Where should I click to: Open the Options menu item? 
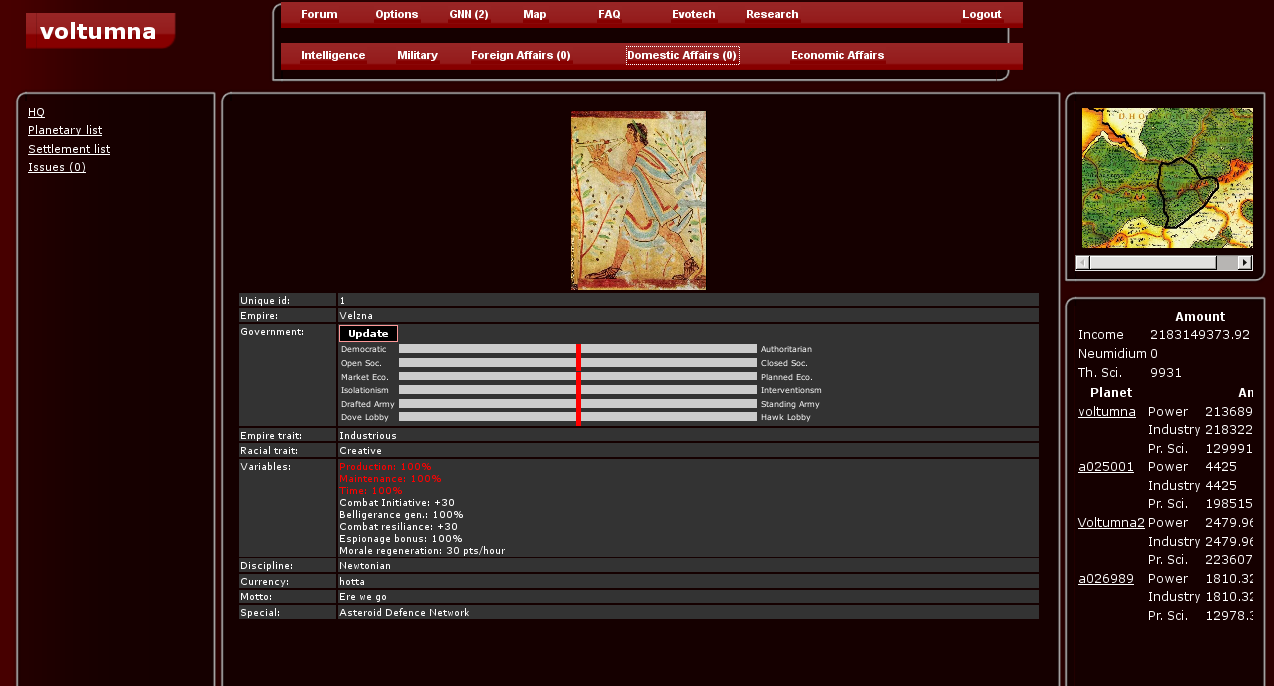pyautogui.click(x=396, y=14)
